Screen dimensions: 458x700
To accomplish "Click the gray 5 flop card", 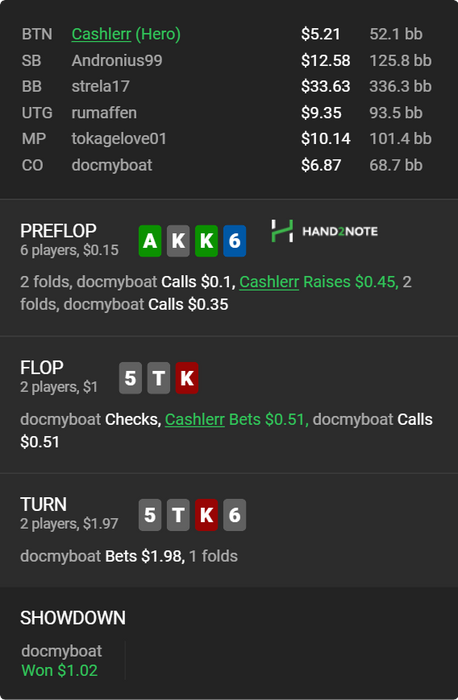I will 130,378.
